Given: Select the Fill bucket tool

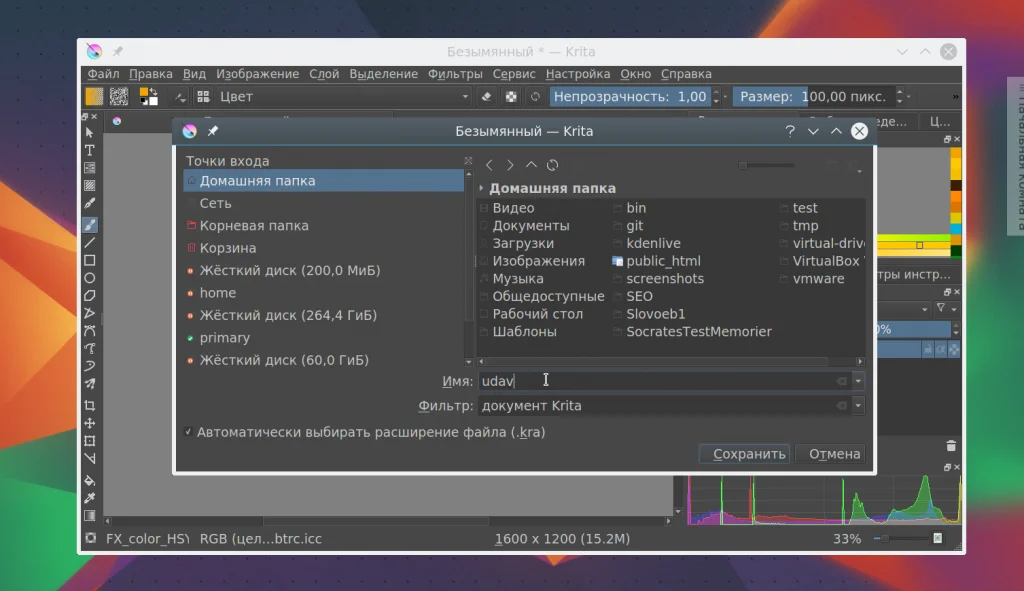Looking at the screenshot, I should point(90,480).
